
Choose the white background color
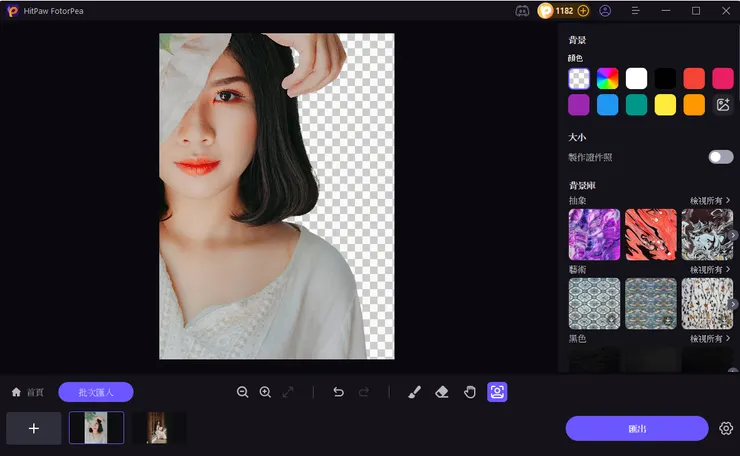(x=636, y=78)
